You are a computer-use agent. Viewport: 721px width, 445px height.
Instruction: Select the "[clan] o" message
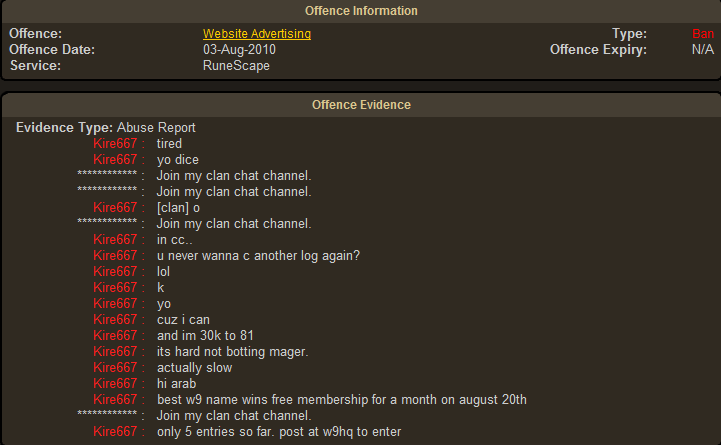click(x=178, y=208)
